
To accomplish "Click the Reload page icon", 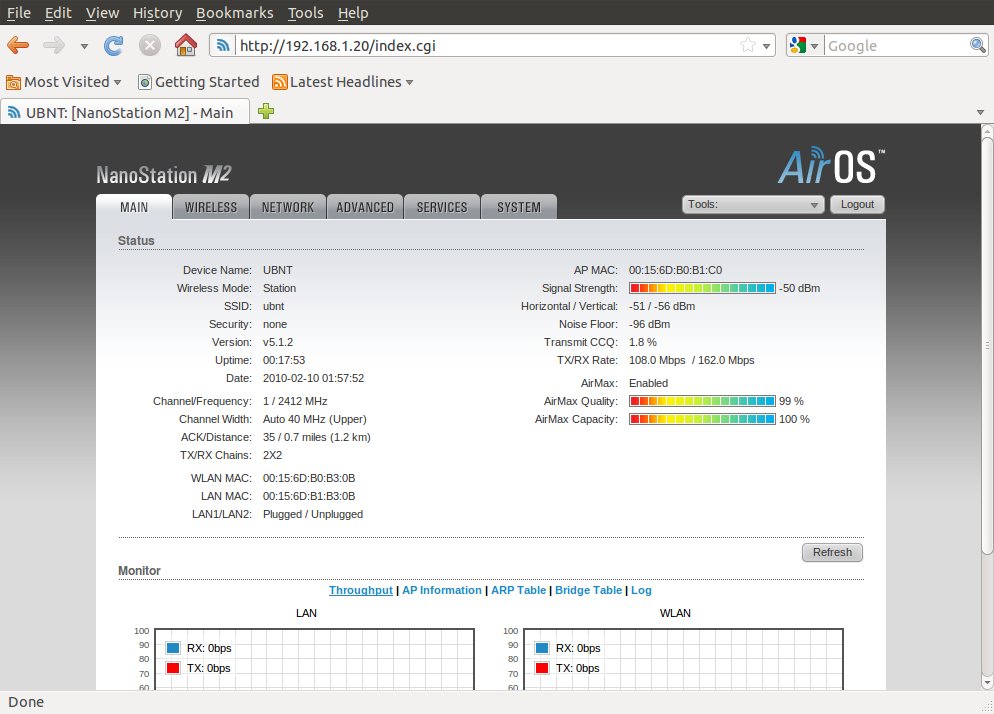I will 114,45.
